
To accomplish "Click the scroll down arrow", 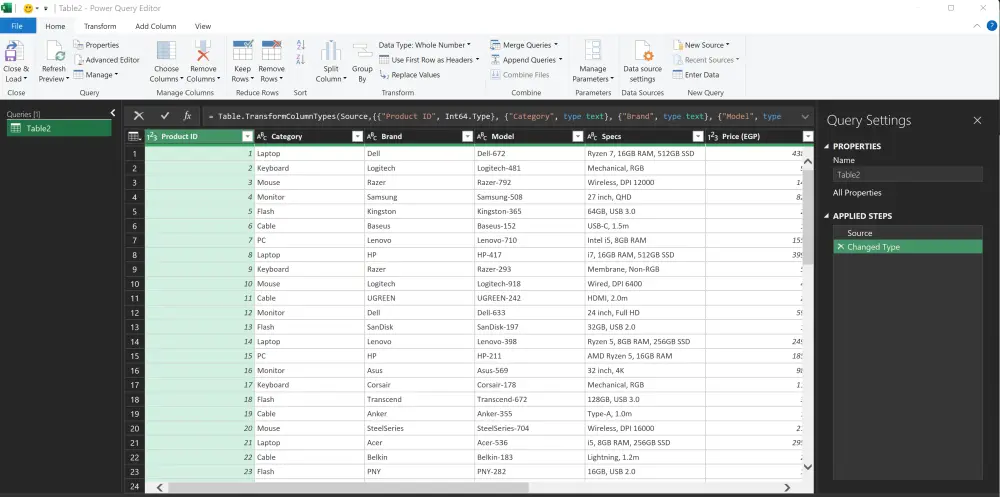I will coord(807,467).
